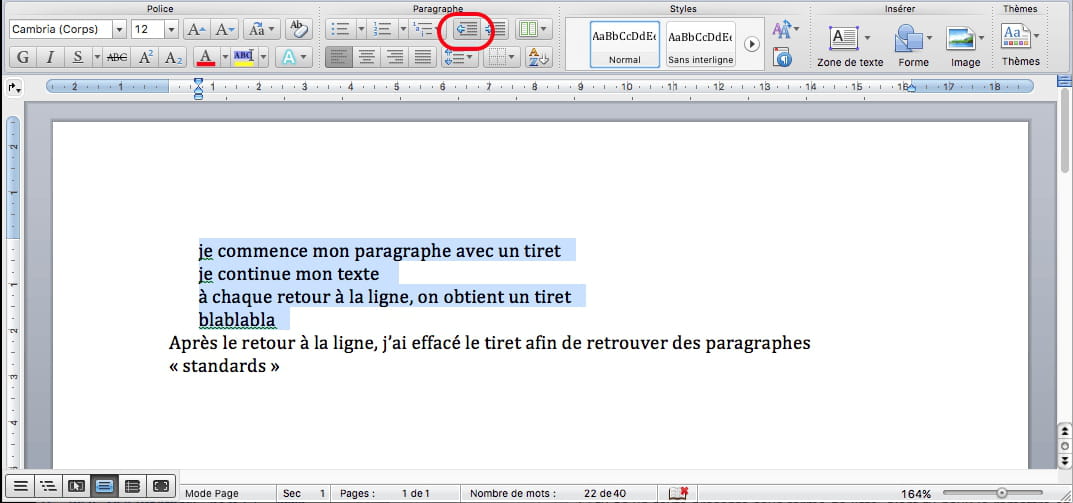Justify the selected paragraph text

(x=423, y=57)
